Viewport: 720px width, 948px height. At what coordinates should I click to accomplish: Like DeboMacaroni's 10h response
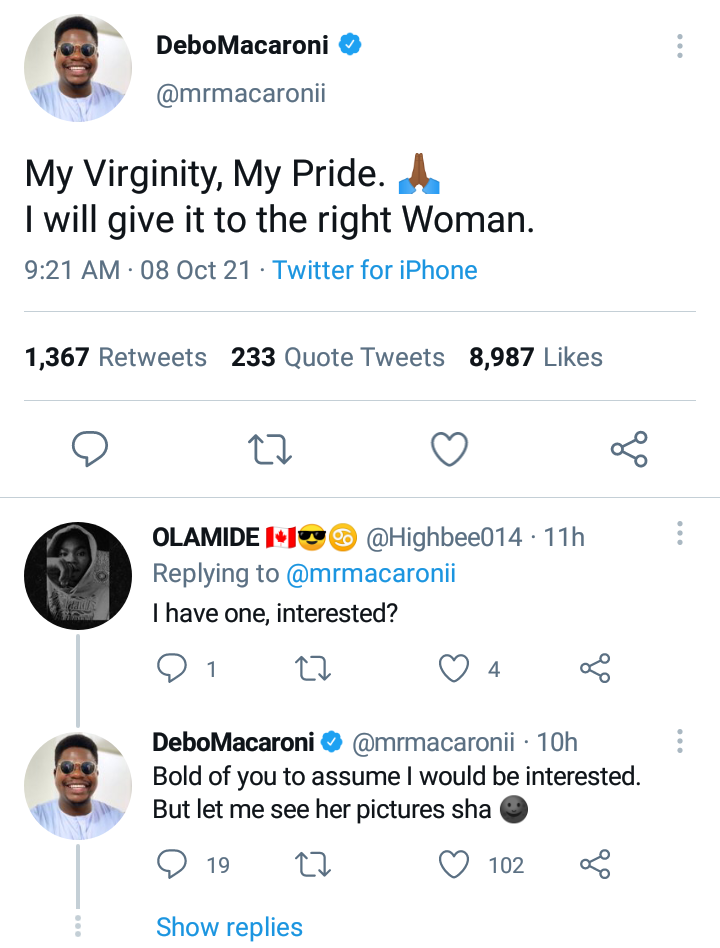coord(455,864)
